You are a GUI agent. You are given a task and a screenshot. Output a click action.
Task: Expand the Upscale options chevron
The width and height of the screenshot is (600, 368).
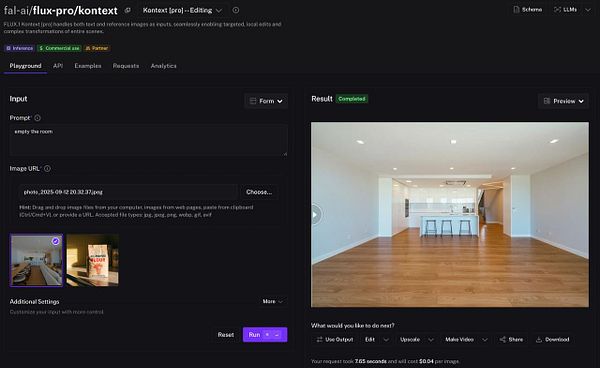[x=431, y=340]
